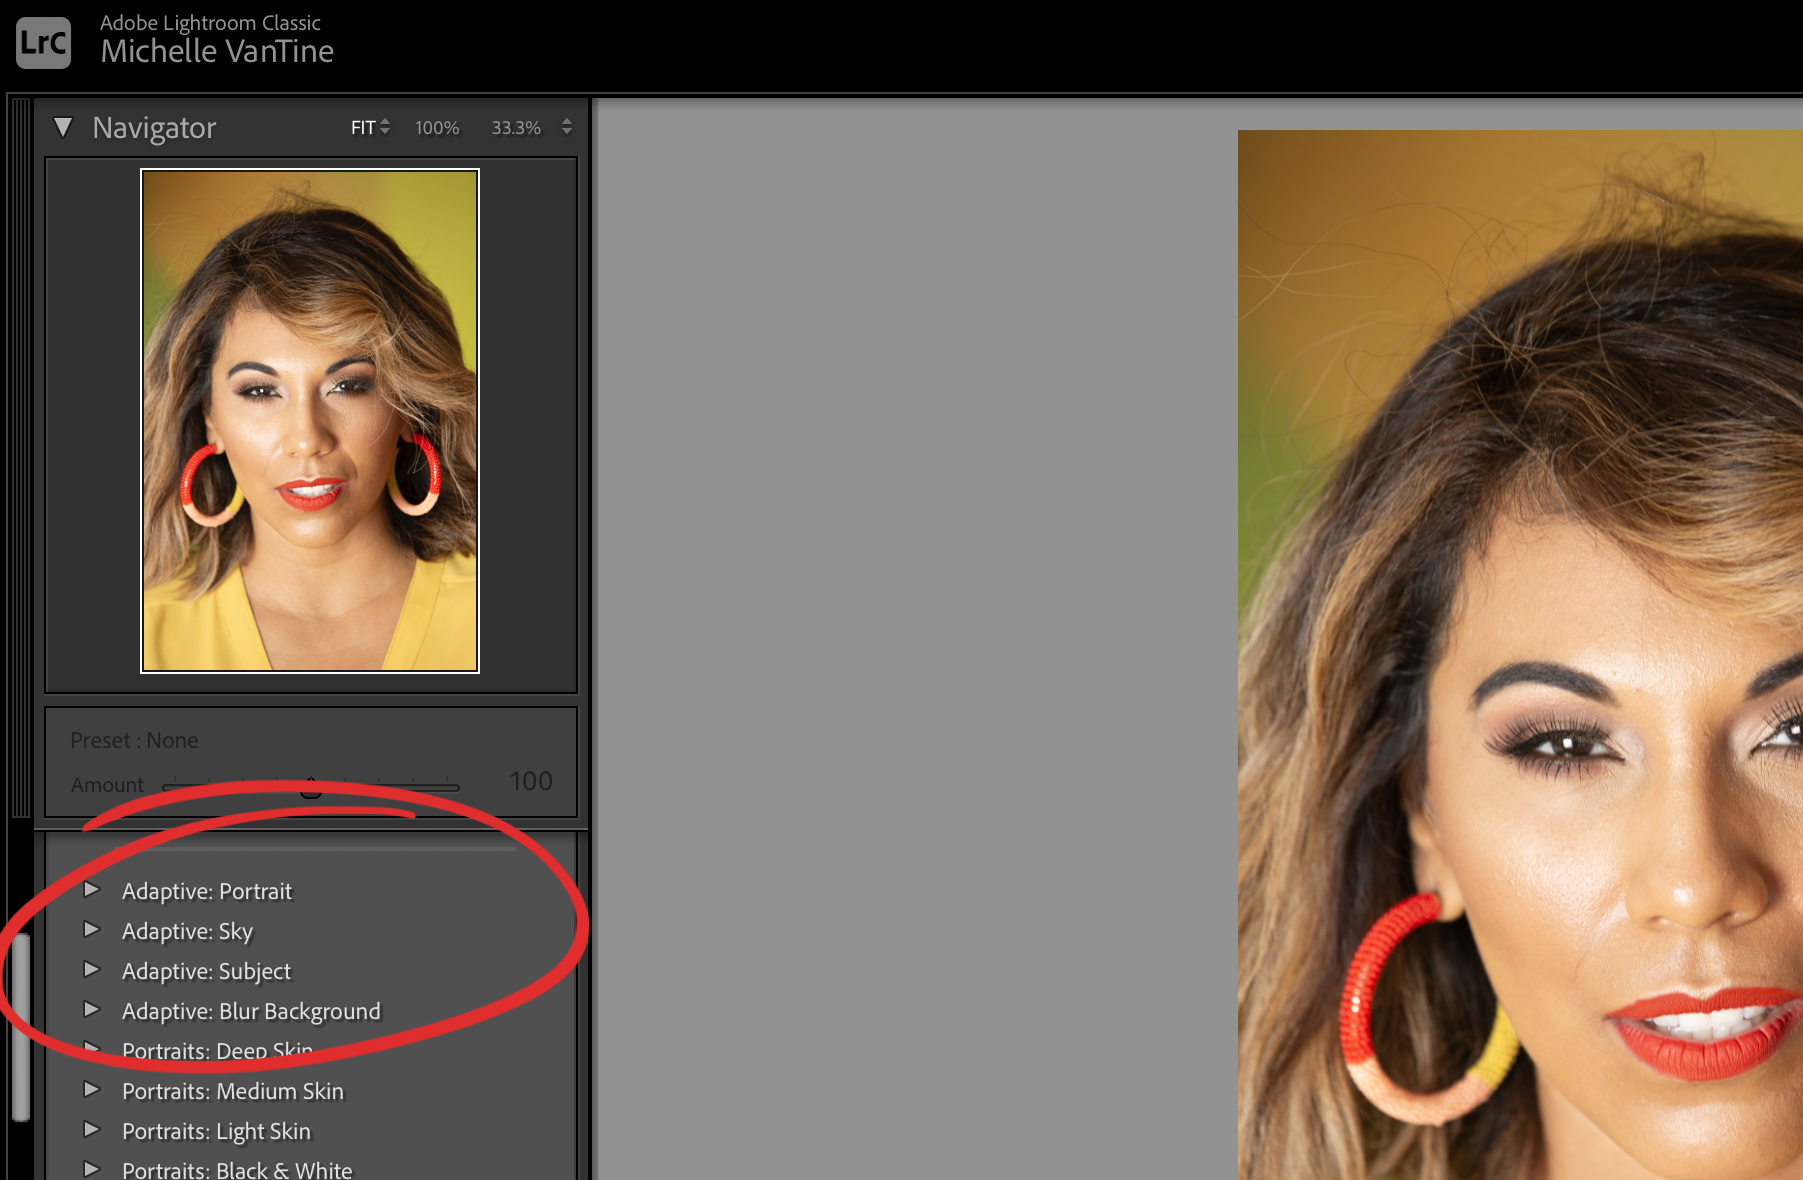Screen dimensions: 1803x1180
Task: Expand the Adaptive: Subject preset group
Action: 94,970
